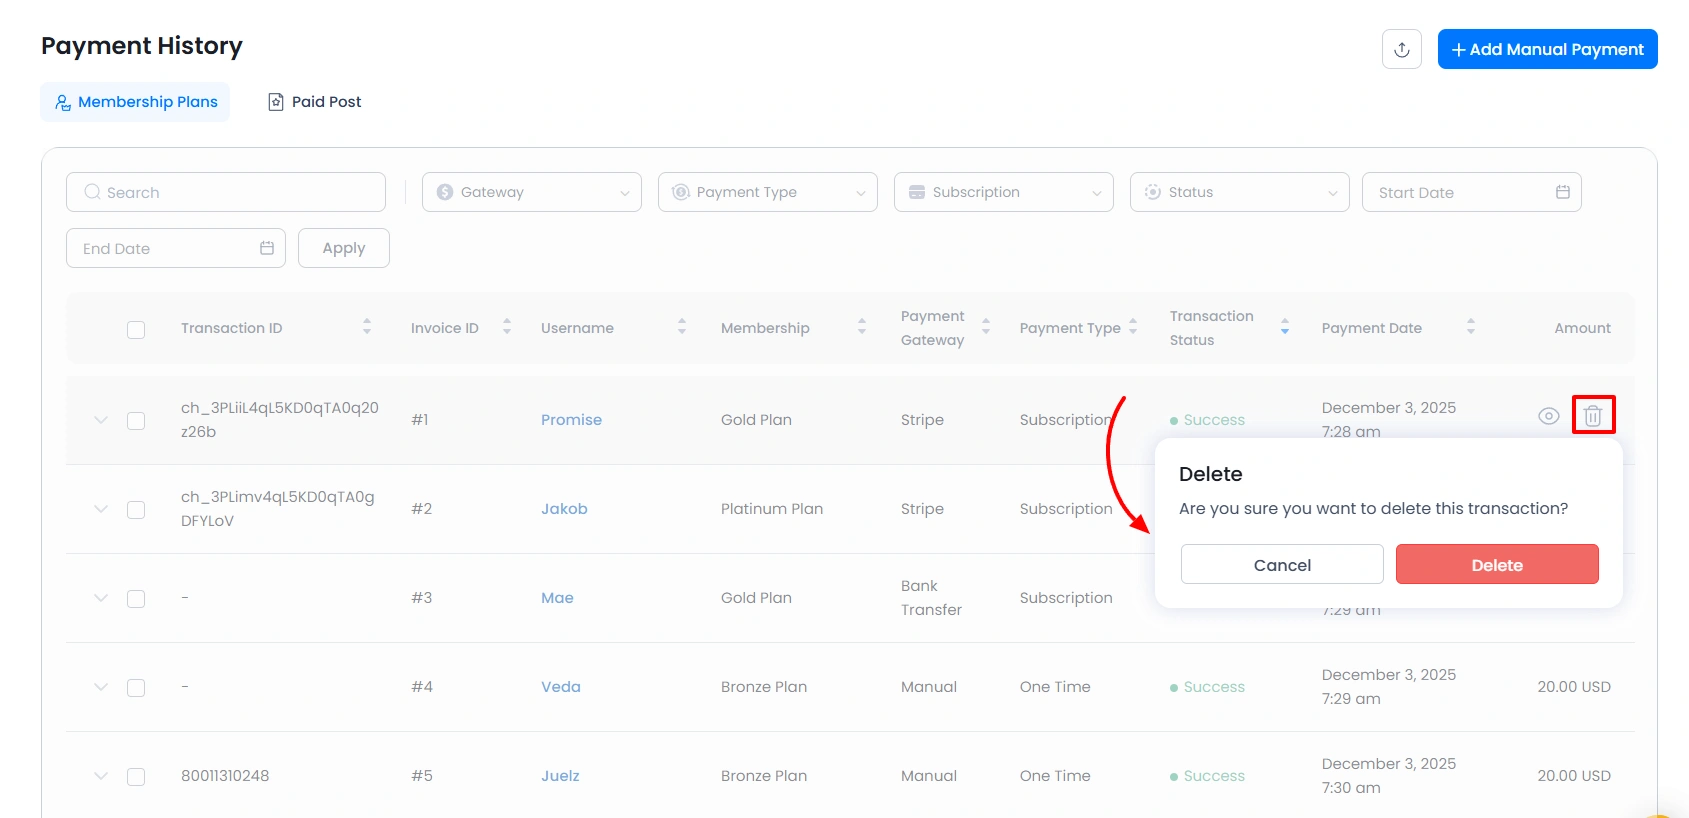Click Success status in Juelz row
Image resolution: width=1689 pixels, height=818 pixels.
[1207, 776]
